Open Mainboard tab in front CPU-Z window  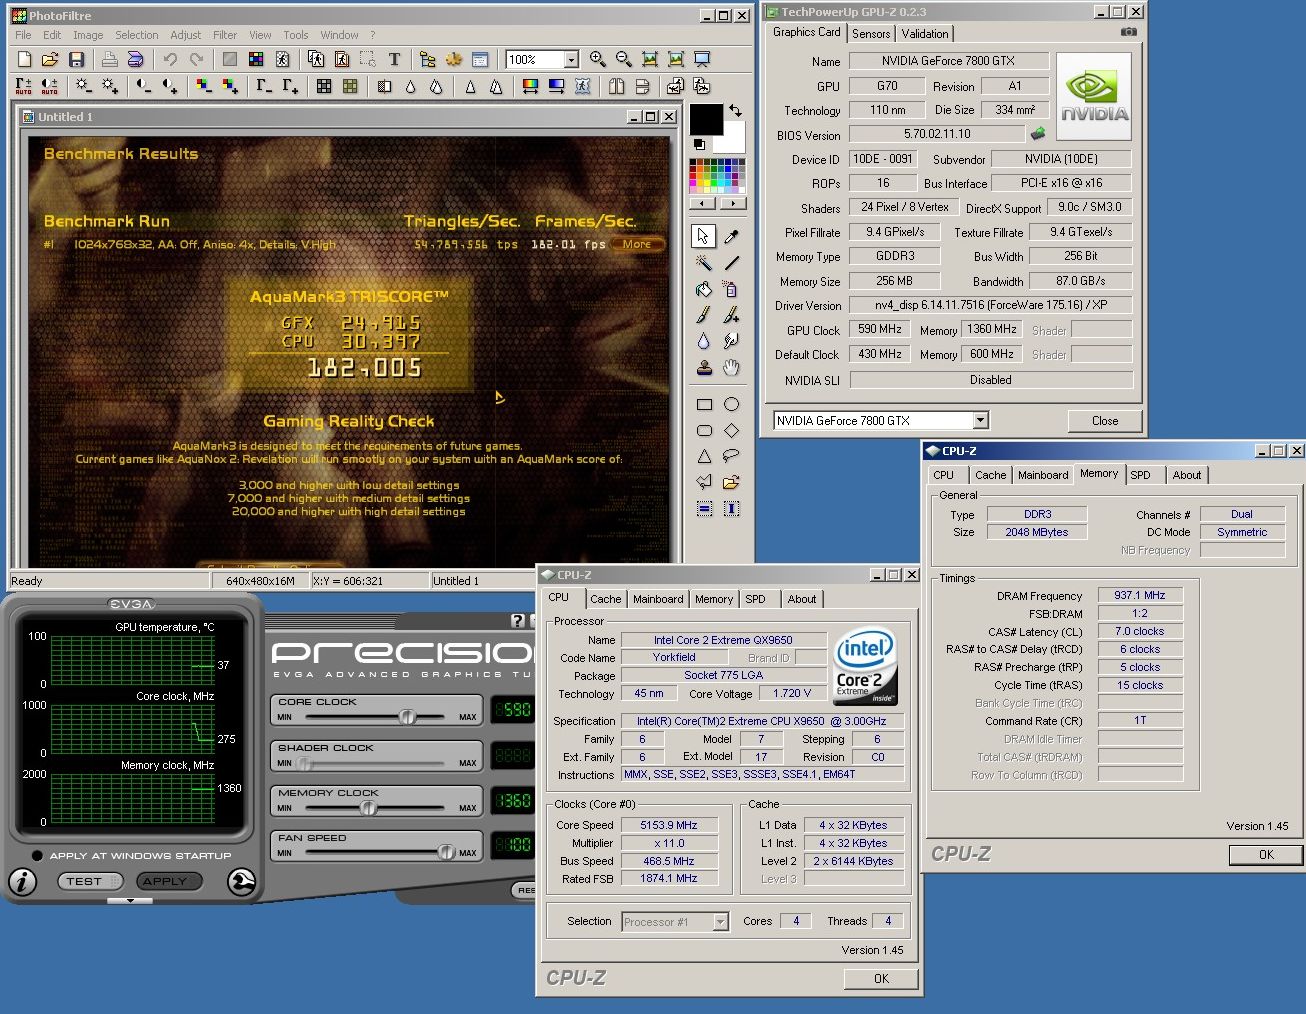[x=658, y=599]
